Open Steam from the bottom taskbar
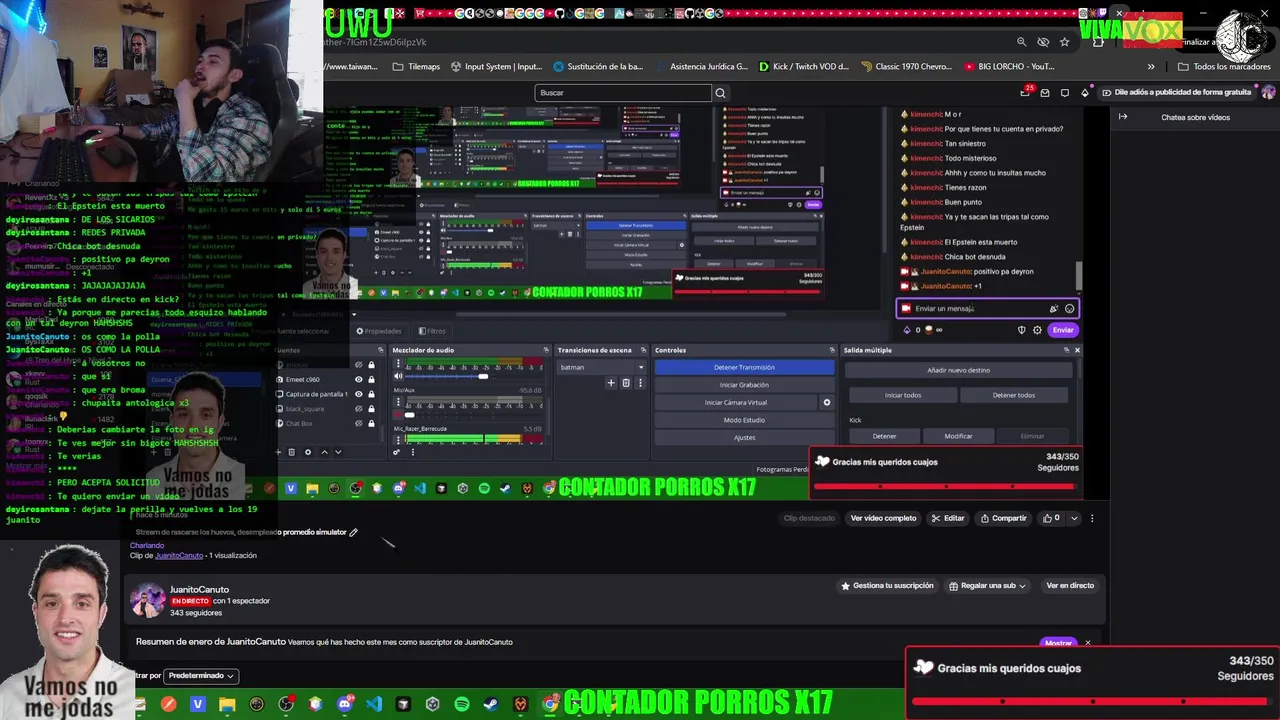Image resolution: width=1280 pixels, height=720 pixels. 491,704
